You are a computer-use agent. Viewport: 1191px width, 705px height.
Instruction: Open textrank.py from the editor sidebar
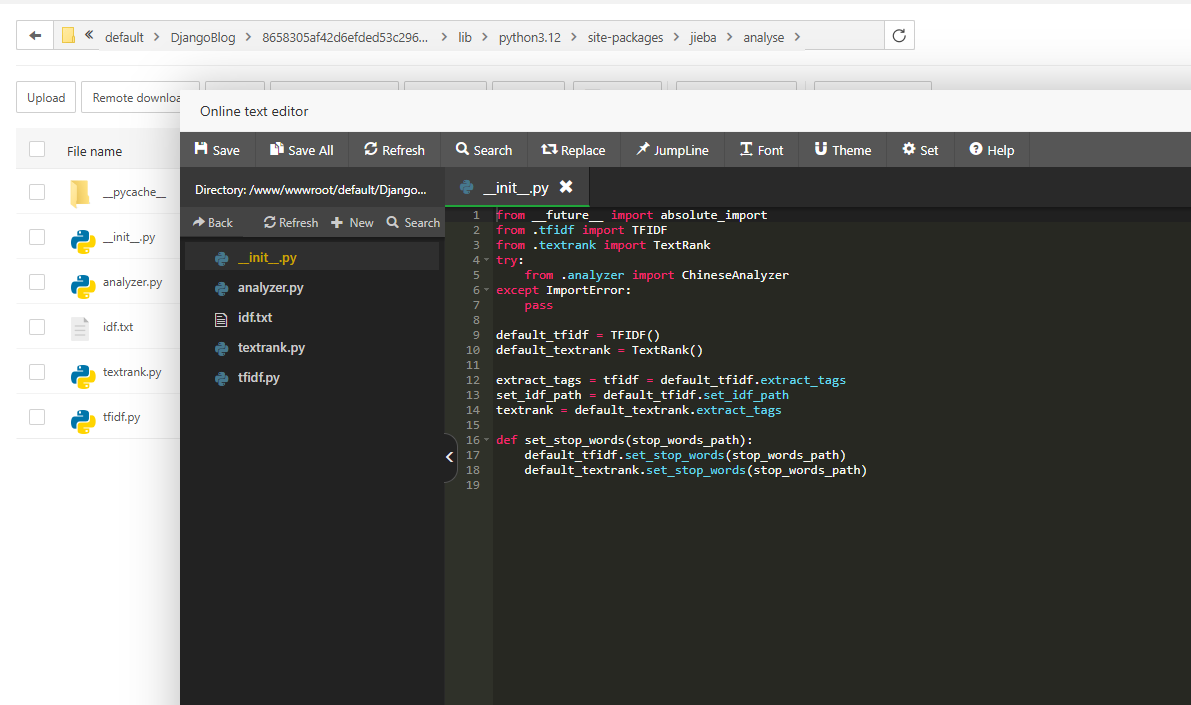coord(271,348)
